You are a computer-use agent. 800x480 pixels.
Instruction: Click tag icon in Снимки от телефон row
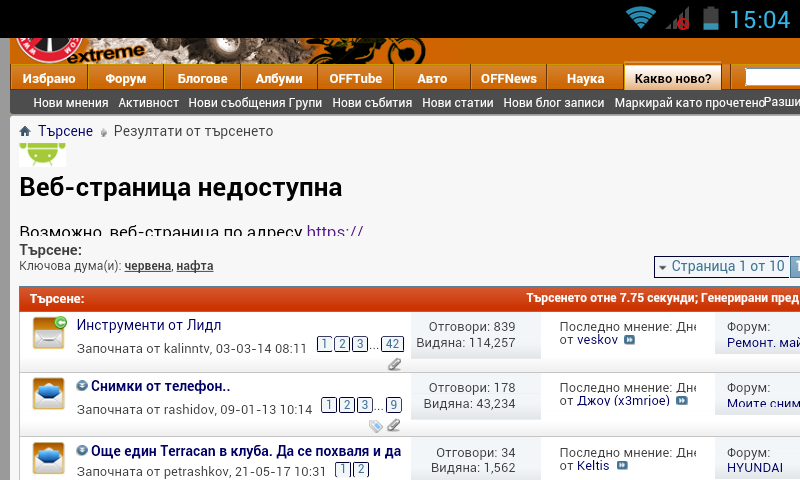[x=376, y=425]
